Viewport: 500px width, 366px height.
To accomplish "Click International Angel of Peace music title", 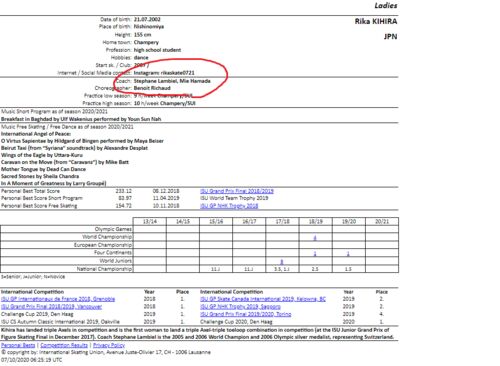I will click(36, 134).
